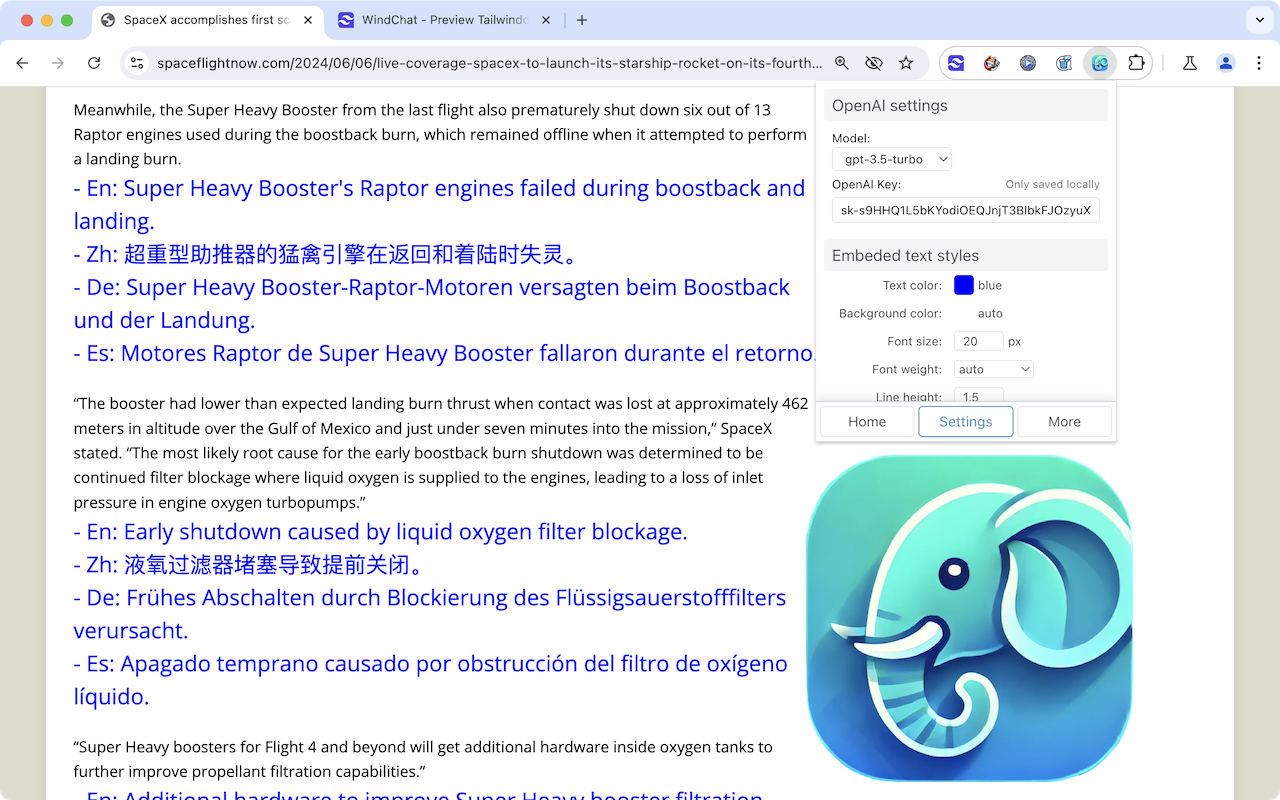Click the browser forward arrow

58,63
